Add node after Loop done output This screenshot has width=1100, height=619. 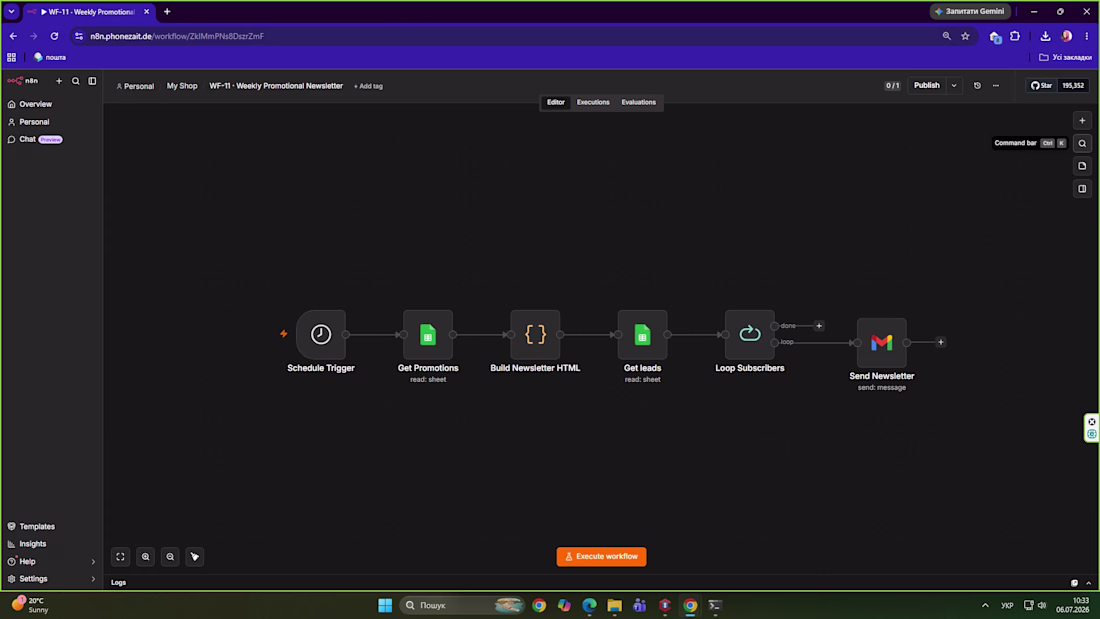[819, 326]
